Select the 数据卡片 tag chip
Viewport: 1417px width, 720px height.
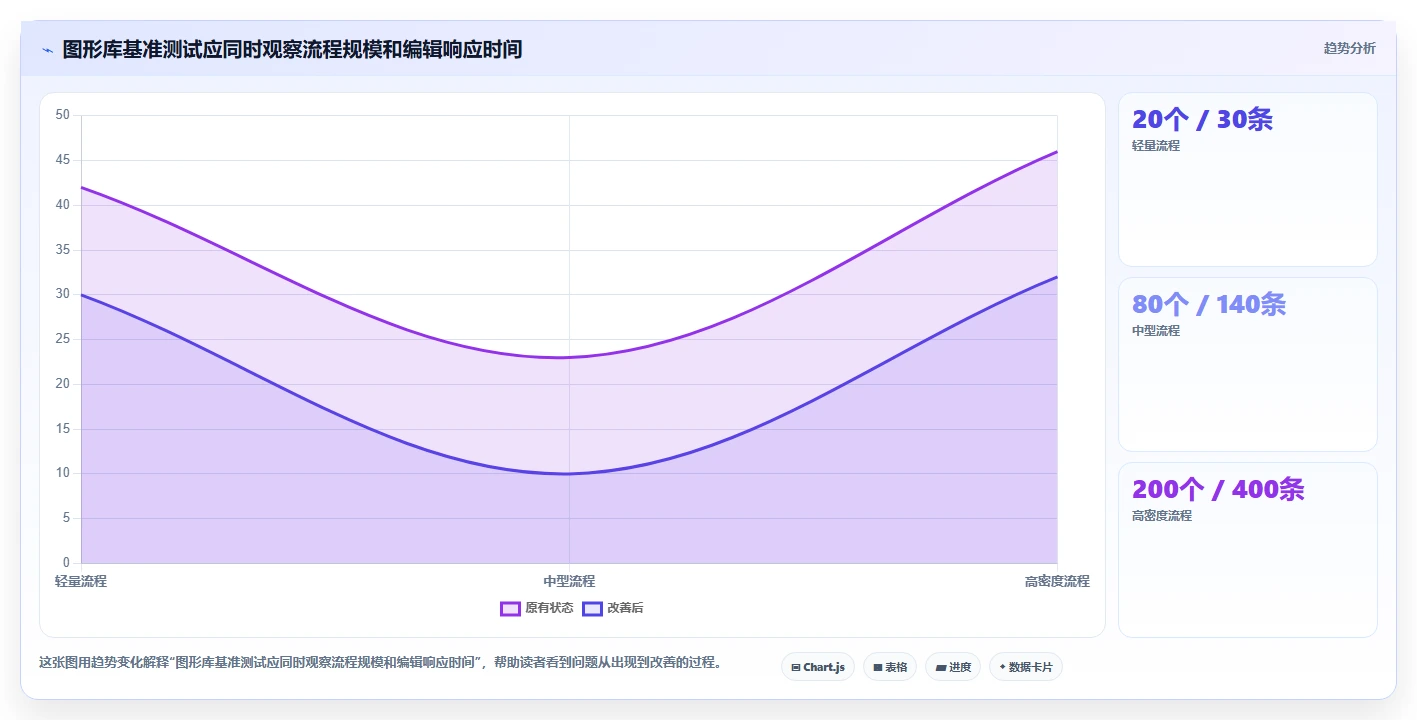click(x=1025, y=667)
